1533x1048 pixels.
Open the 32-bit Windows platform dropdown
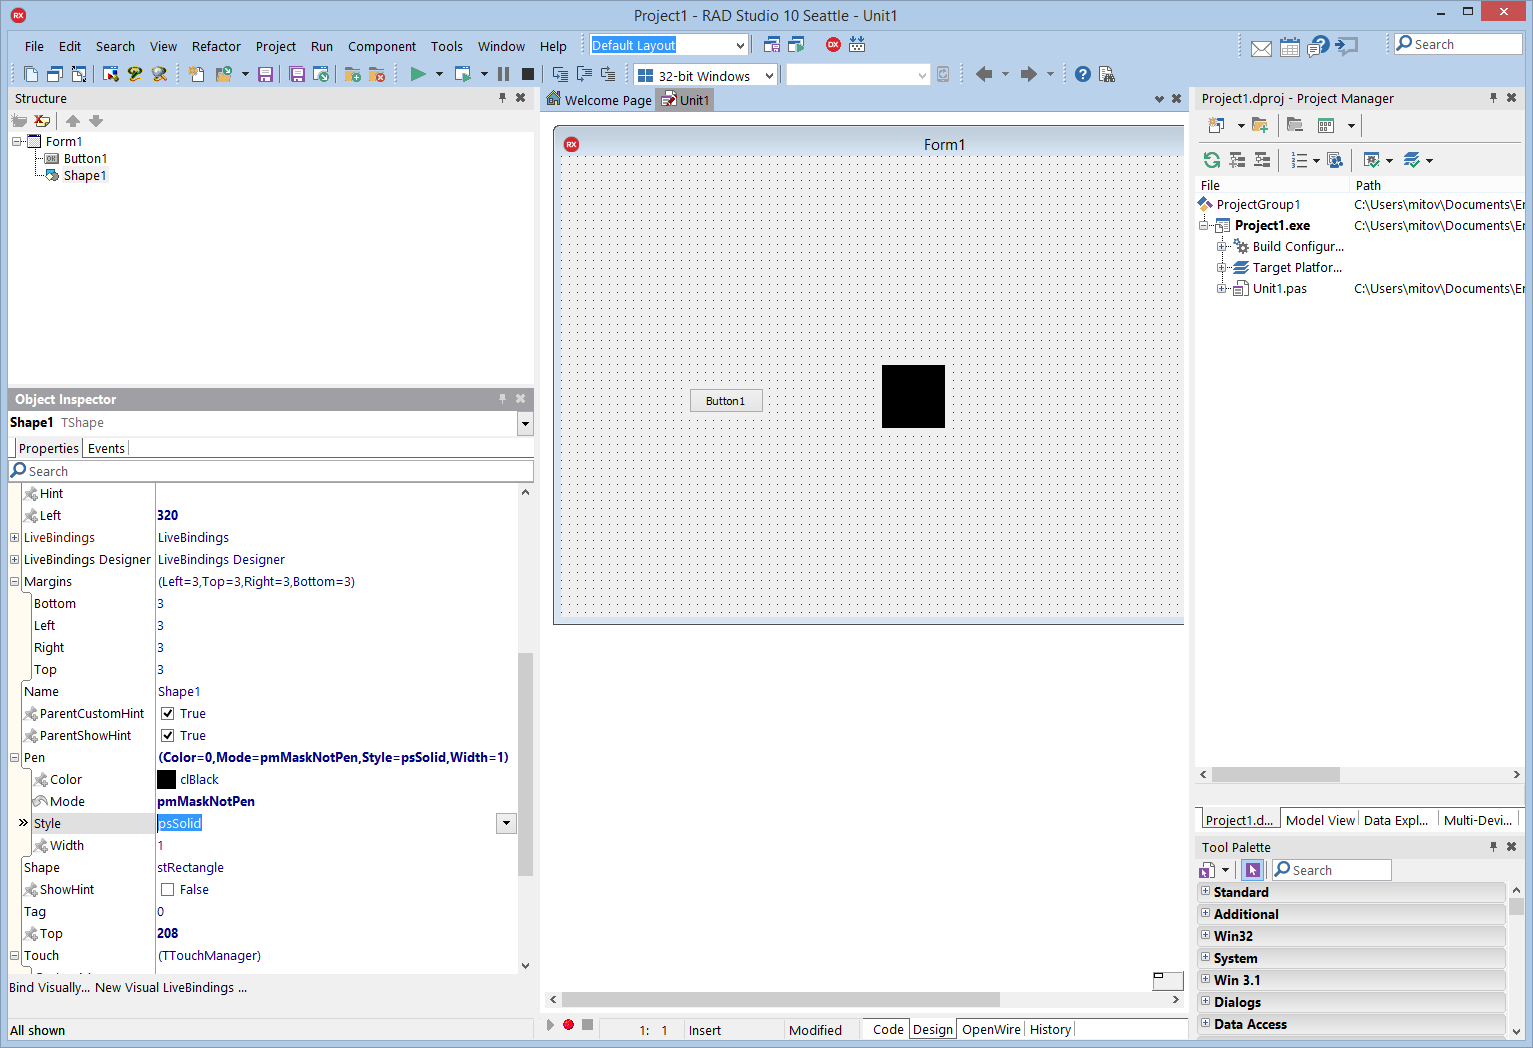(769, 76)
